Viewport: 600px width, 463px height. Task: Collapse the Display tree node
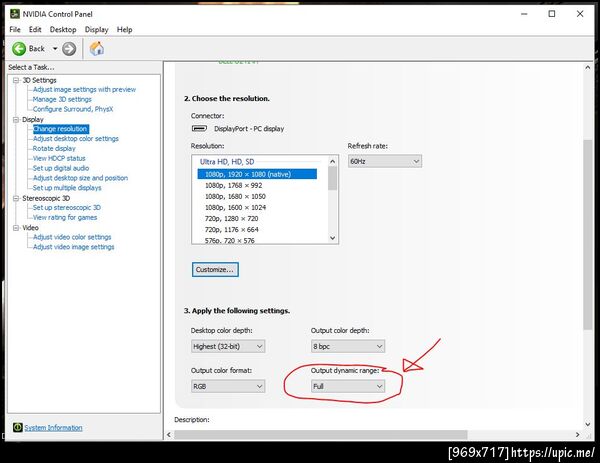point(16,120)
